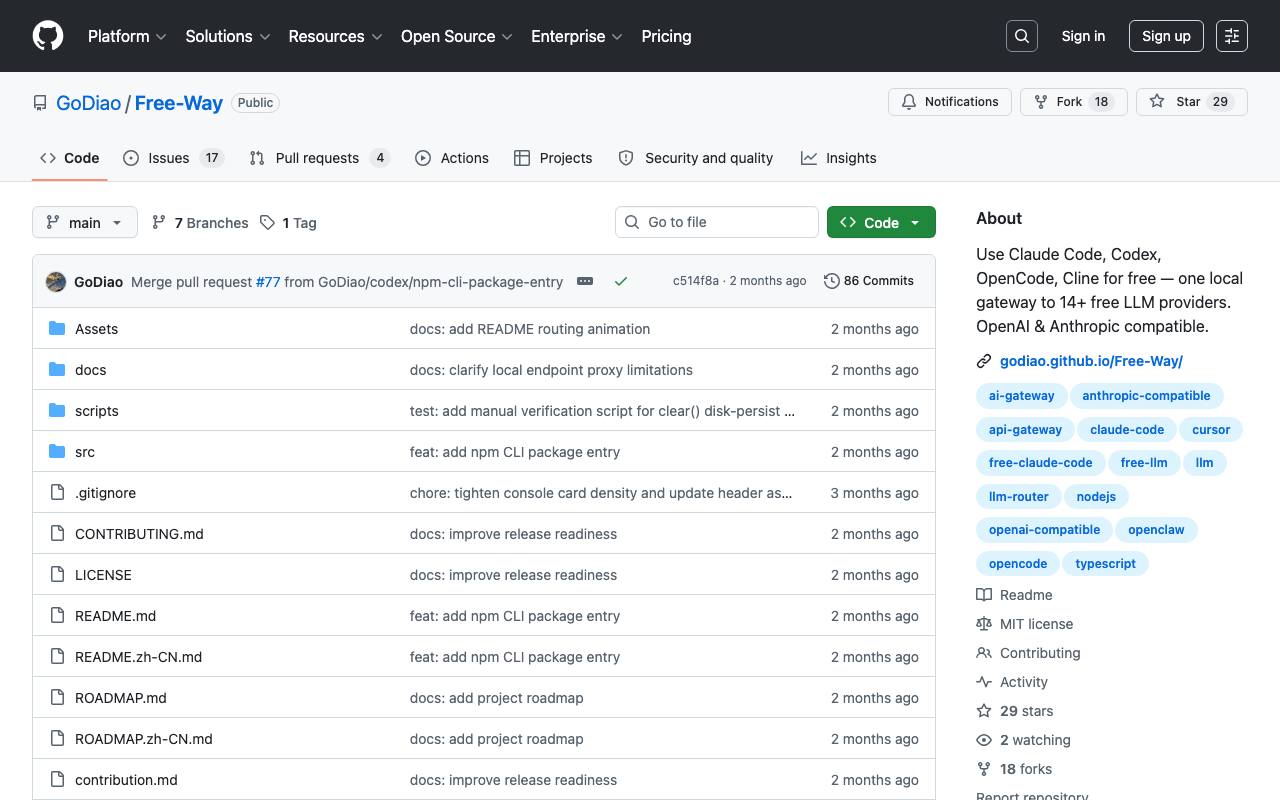Open the 7 Branches link
Screen dimensions: 1280x800
click(200, 223)
